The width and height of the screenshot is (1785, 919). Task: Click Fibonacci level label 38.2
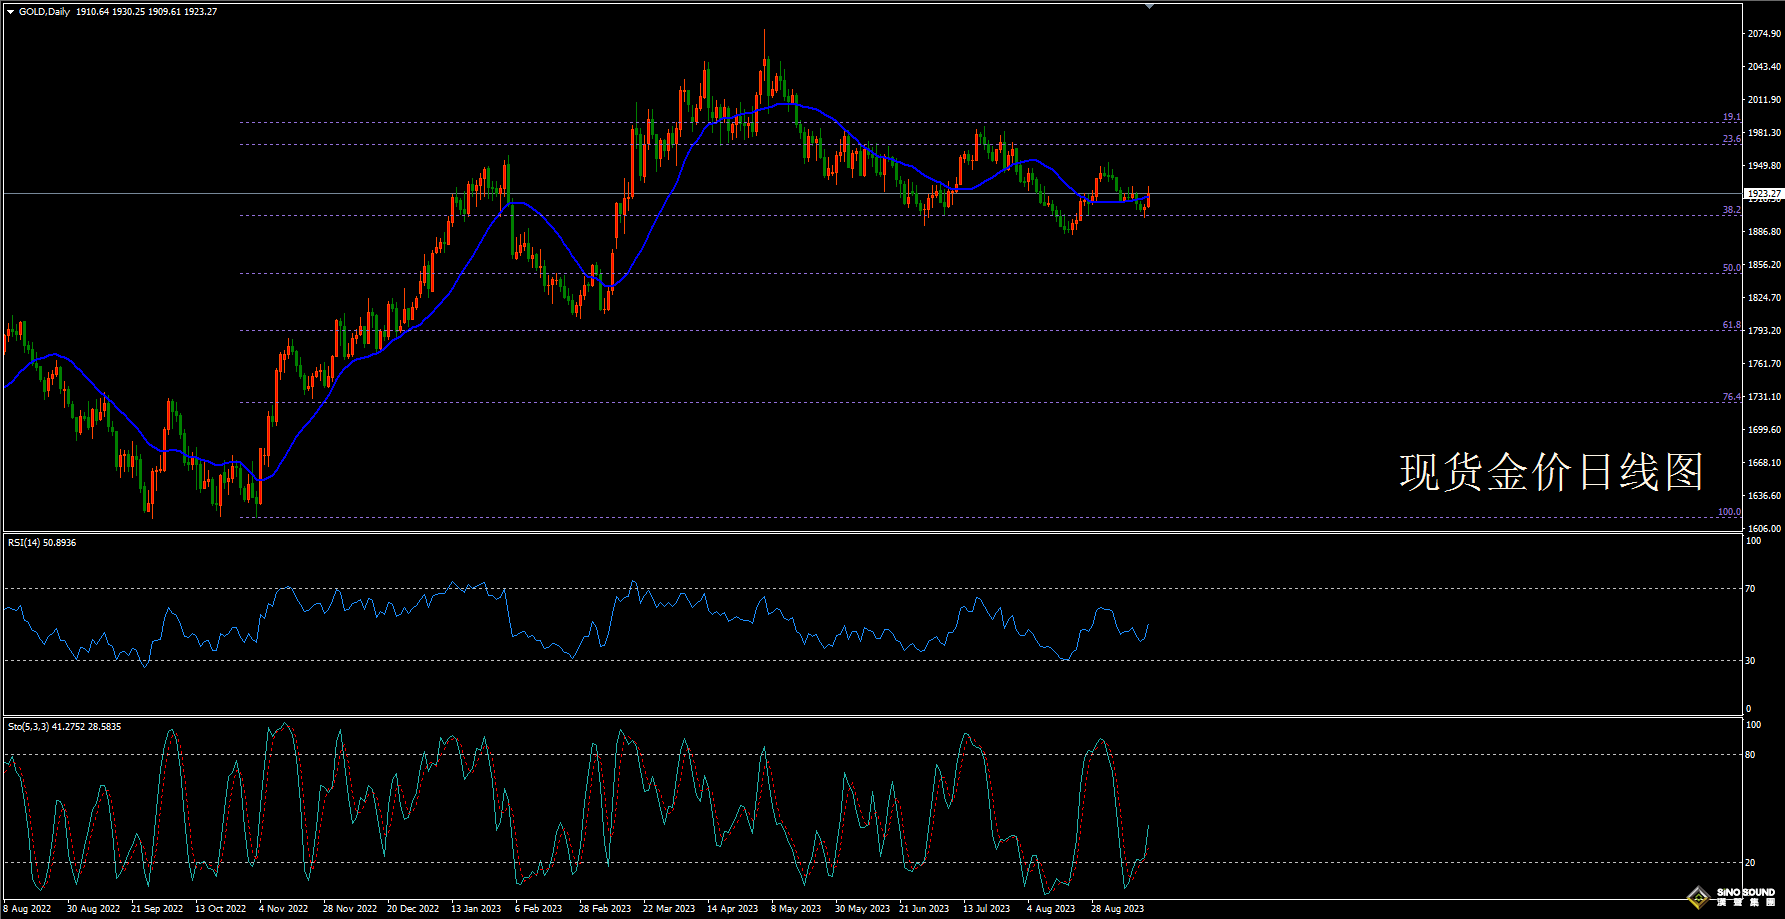1731,210
